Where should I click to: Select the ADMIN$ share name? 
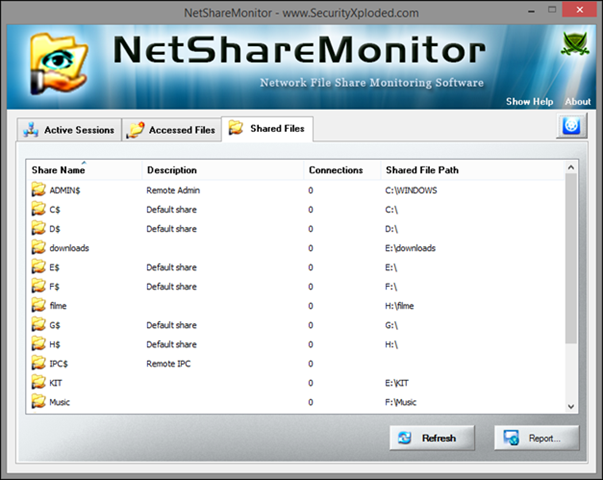[65, 190]
